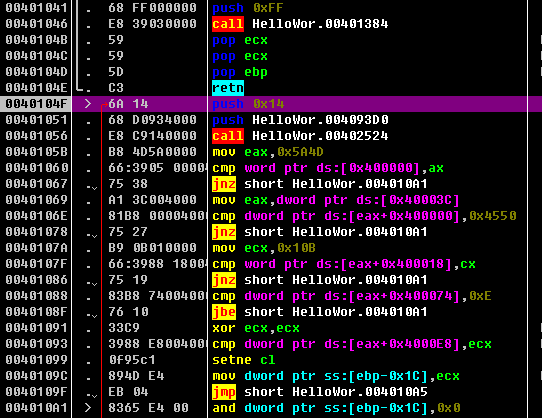Viewport: 542px width, 418px height.
Task: Select address 00401088
Action: click(36, 296)
